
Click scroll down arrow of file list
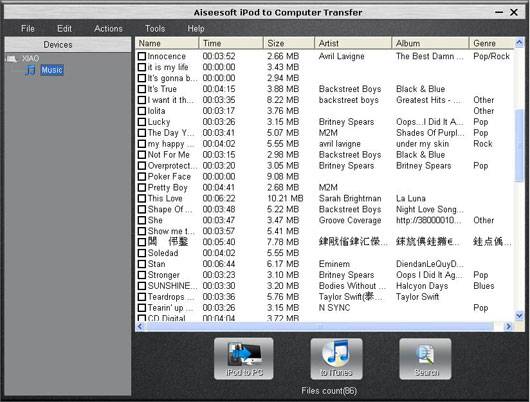(519, 315)
